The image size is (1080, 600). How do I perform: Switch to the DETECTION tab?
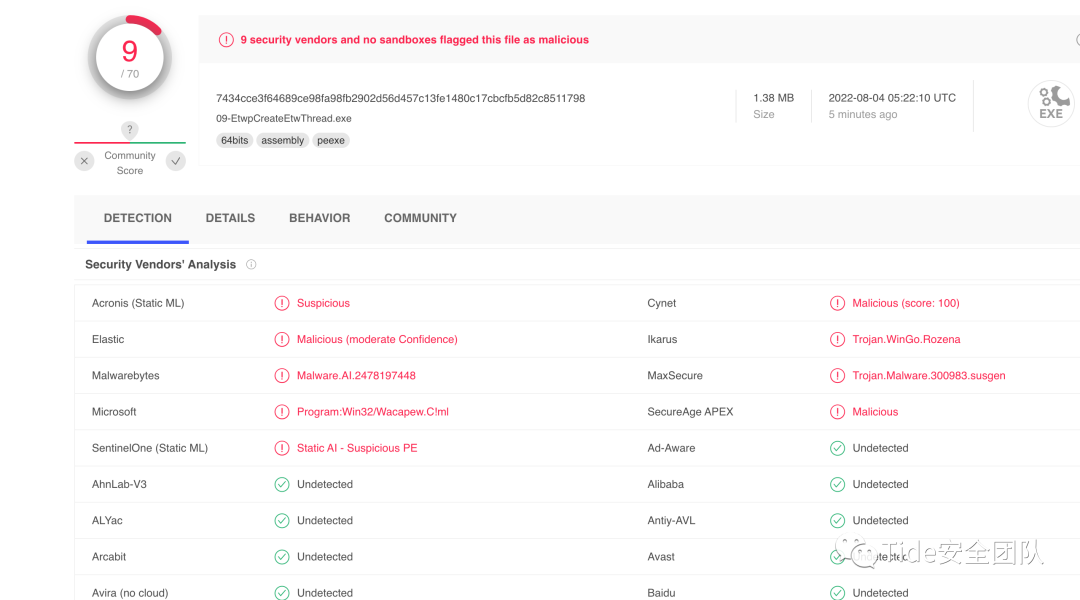coord(138,218)
